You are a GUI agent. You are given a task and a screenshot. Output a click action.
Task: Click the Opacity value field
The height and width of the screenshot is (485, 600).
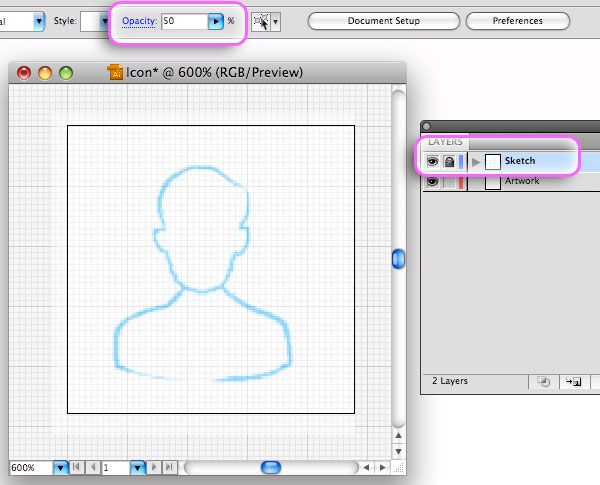tap(185, 21)
